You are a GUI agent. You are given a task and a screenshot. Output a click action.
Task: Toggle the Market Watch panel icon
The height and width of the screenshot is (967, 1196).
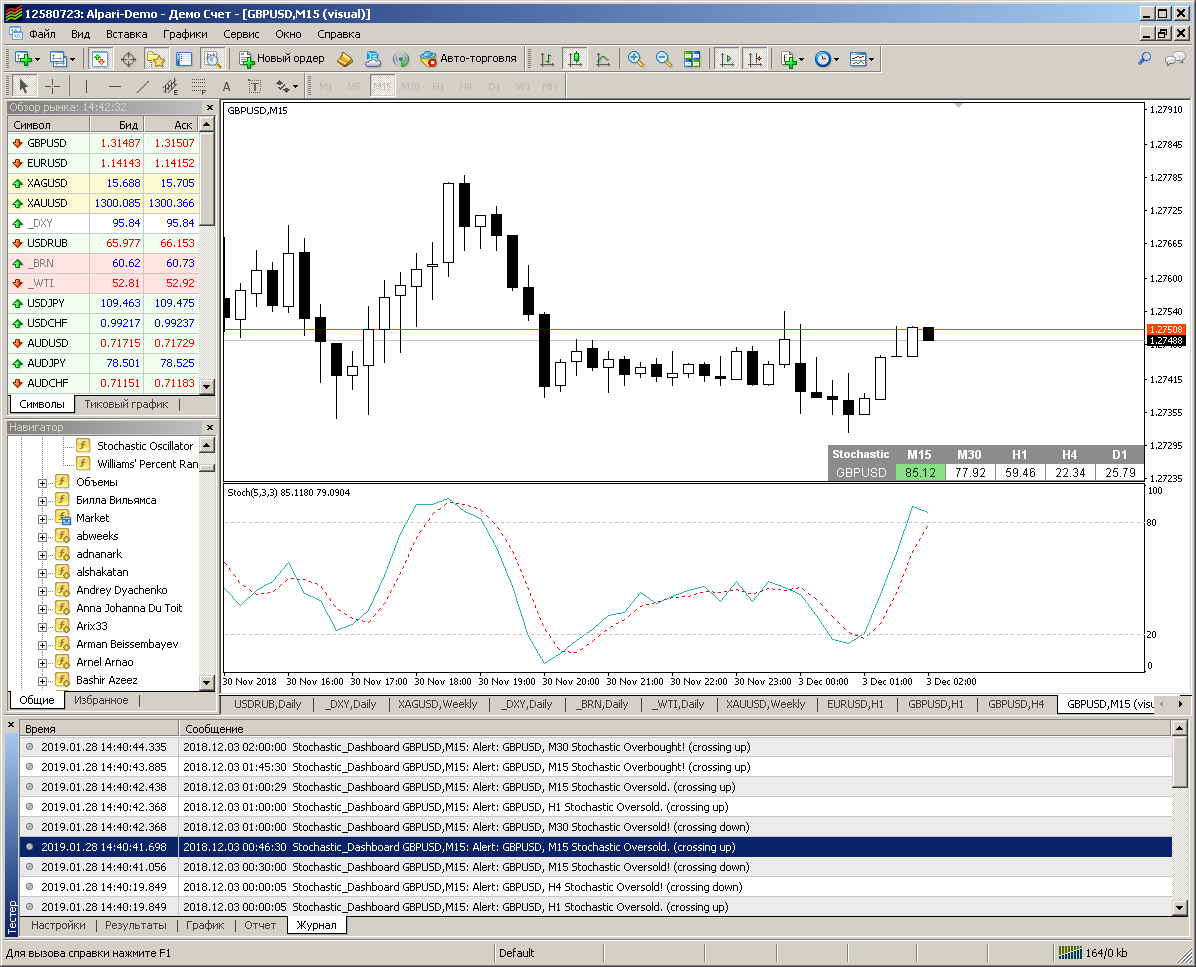click(x=100, y=59)
